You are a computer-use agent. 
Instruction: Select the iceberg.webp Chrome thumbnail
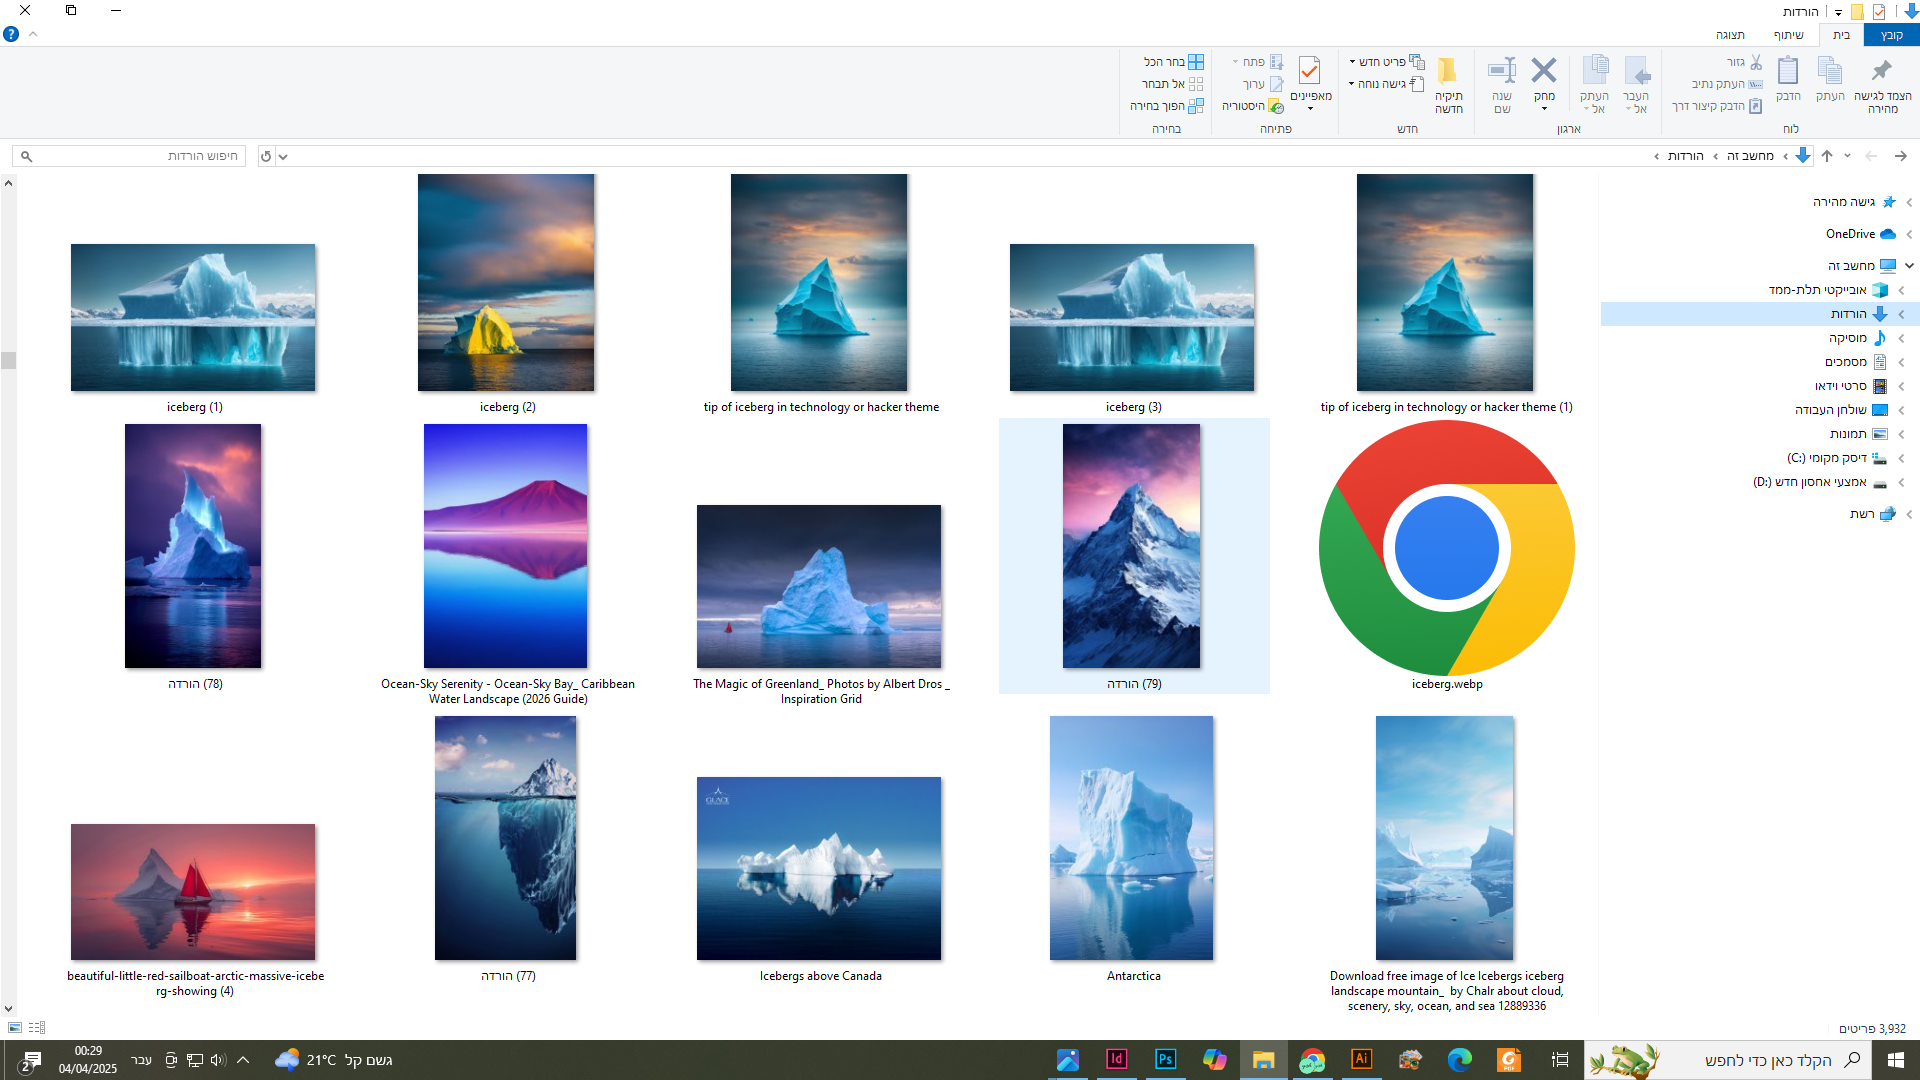(x=1446, y=548)
